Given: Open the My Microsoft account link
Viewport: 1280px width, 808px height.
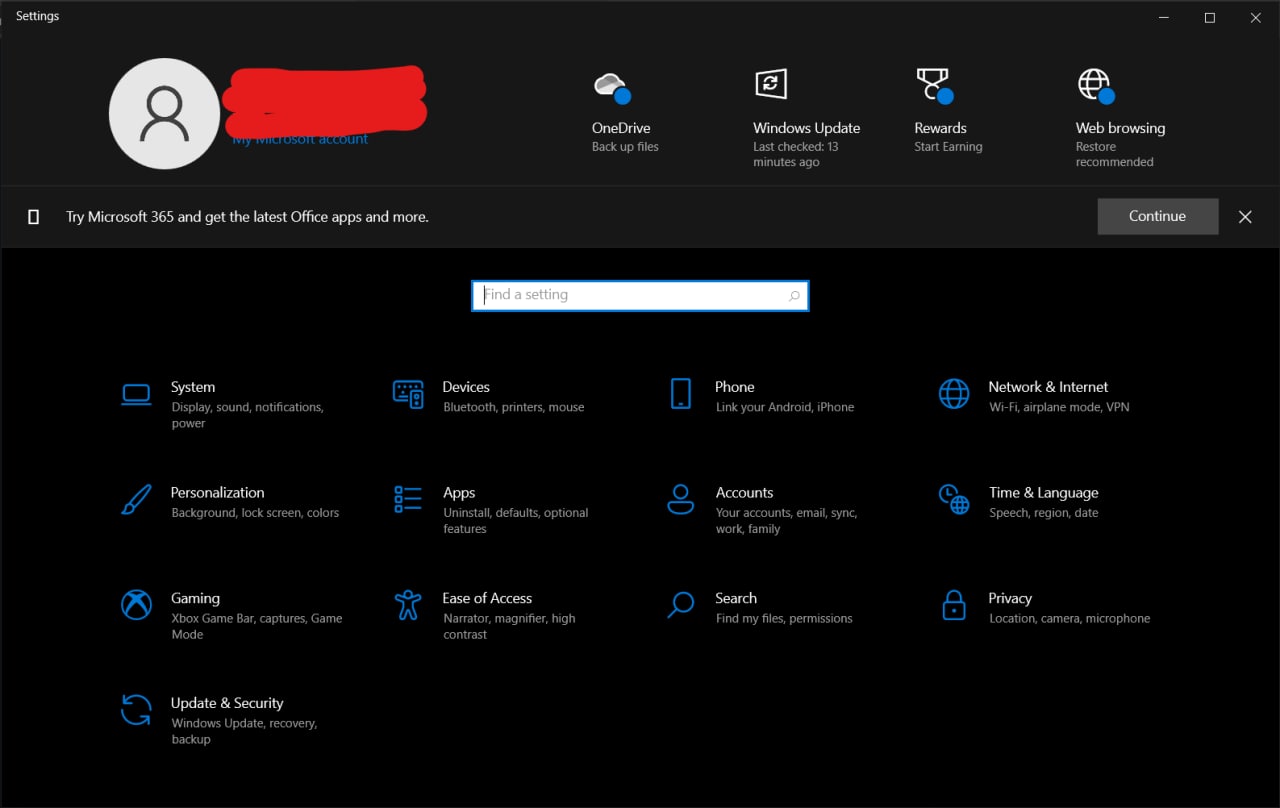Looking at the screenshot, I should click(300, 140).
